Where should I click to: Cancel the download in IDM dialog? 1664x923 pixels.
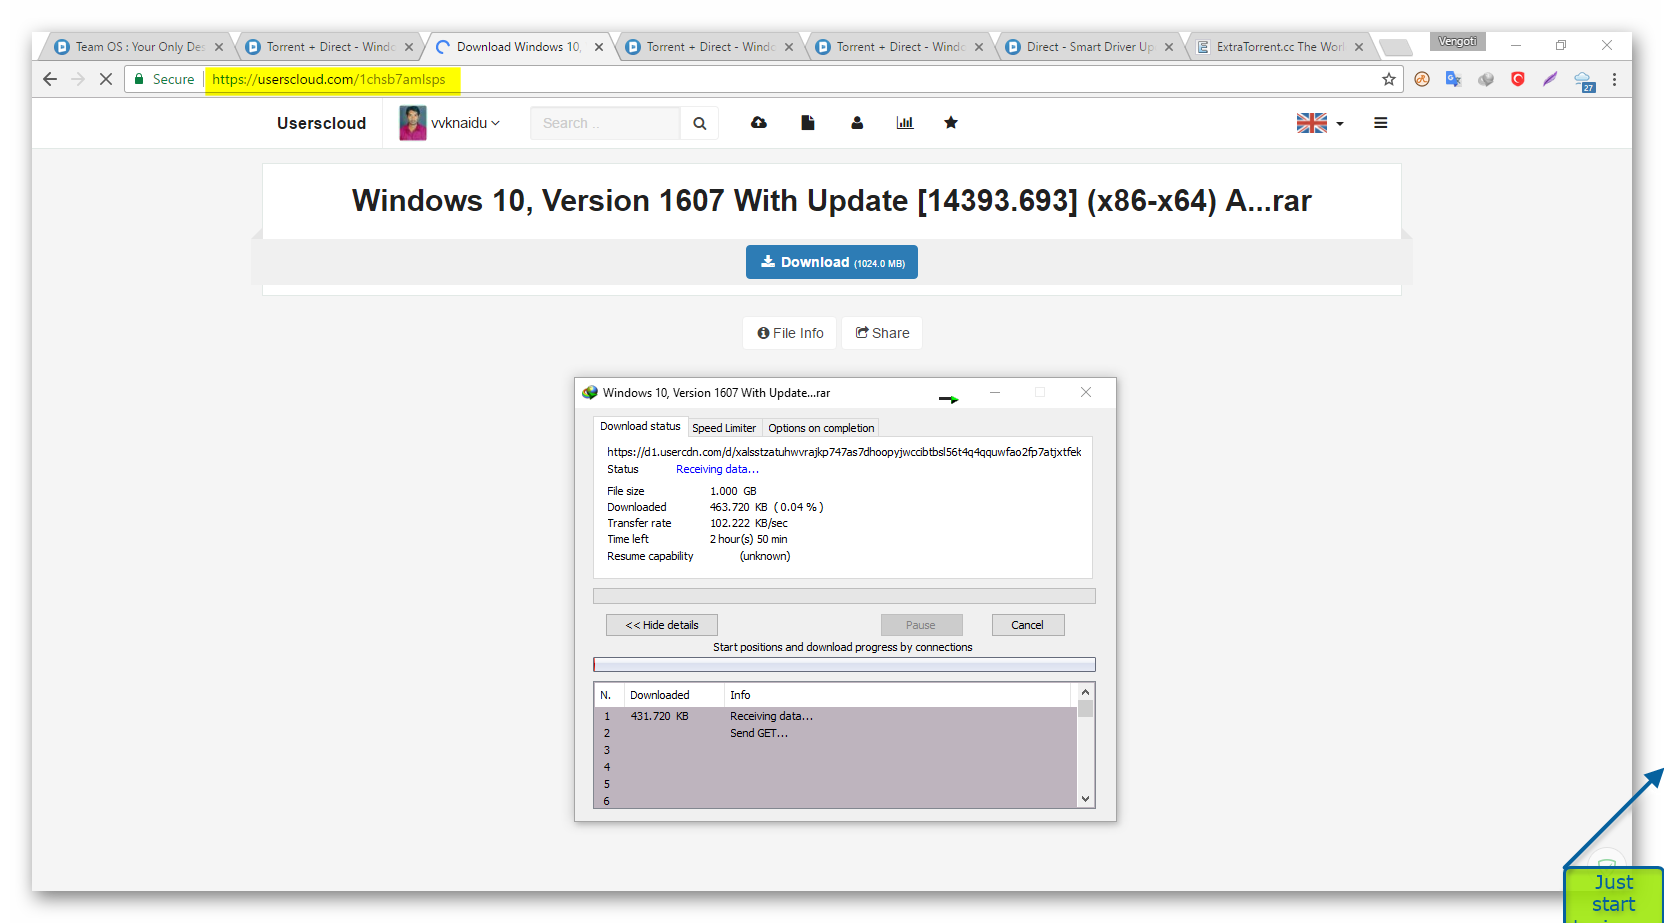pyautogui.click(x=1028, y=625)
